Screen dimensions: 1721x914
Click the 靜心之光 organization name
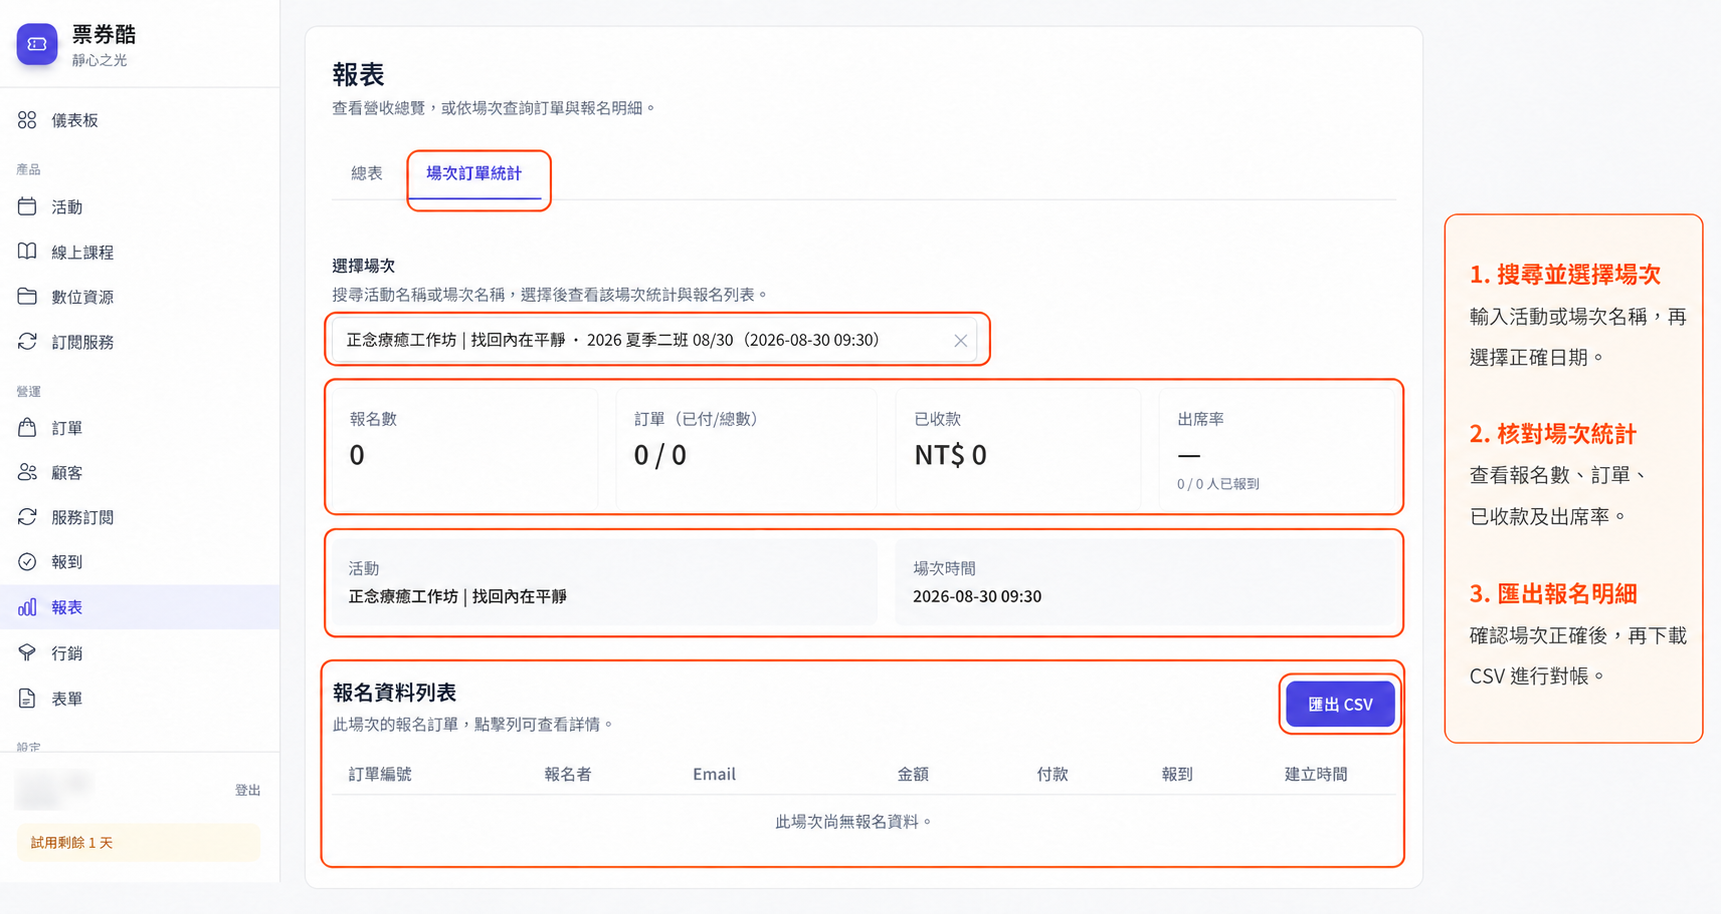tap(99, 61)
